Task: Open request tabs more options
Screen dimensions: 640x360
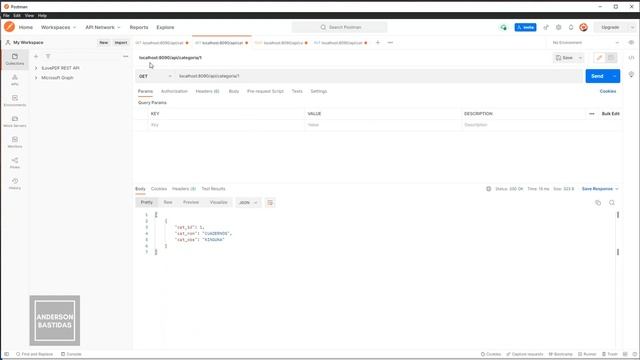Action: coord(390,42)
